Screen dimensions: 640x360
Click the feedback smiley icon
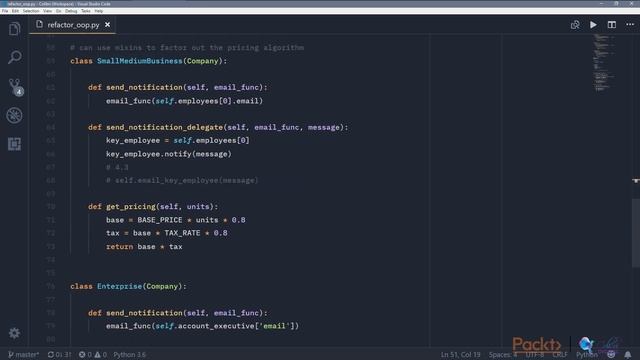611,355
